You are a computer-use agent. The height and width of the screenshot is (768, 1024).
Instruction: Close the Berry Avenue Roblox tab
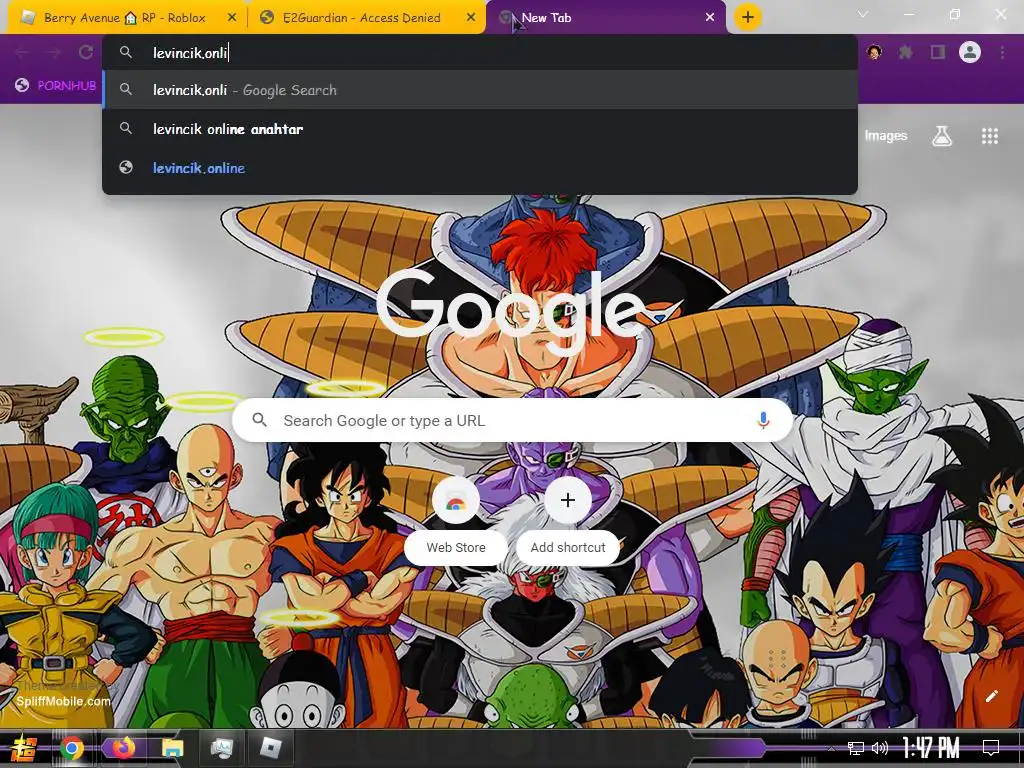tap(232, 18)
